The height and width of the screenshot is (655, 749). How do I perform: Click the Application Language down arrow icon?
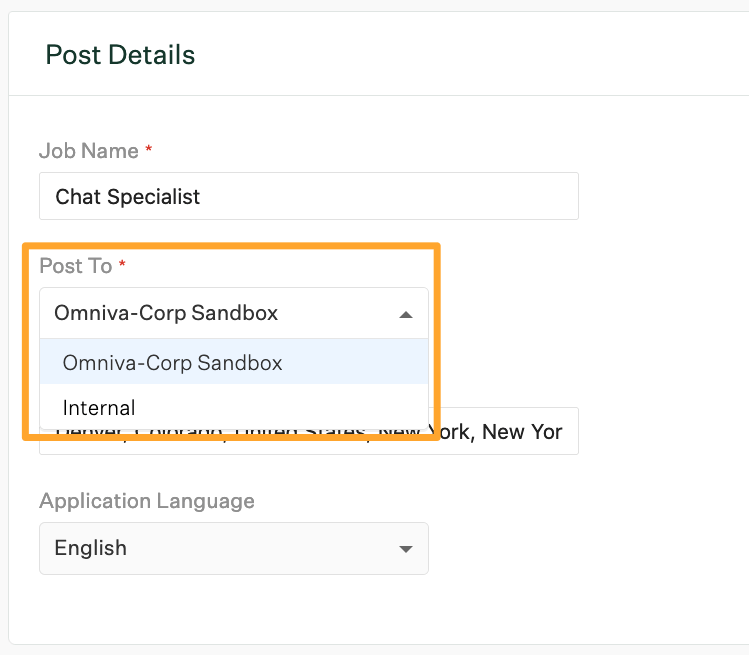[x=405, y=549]
